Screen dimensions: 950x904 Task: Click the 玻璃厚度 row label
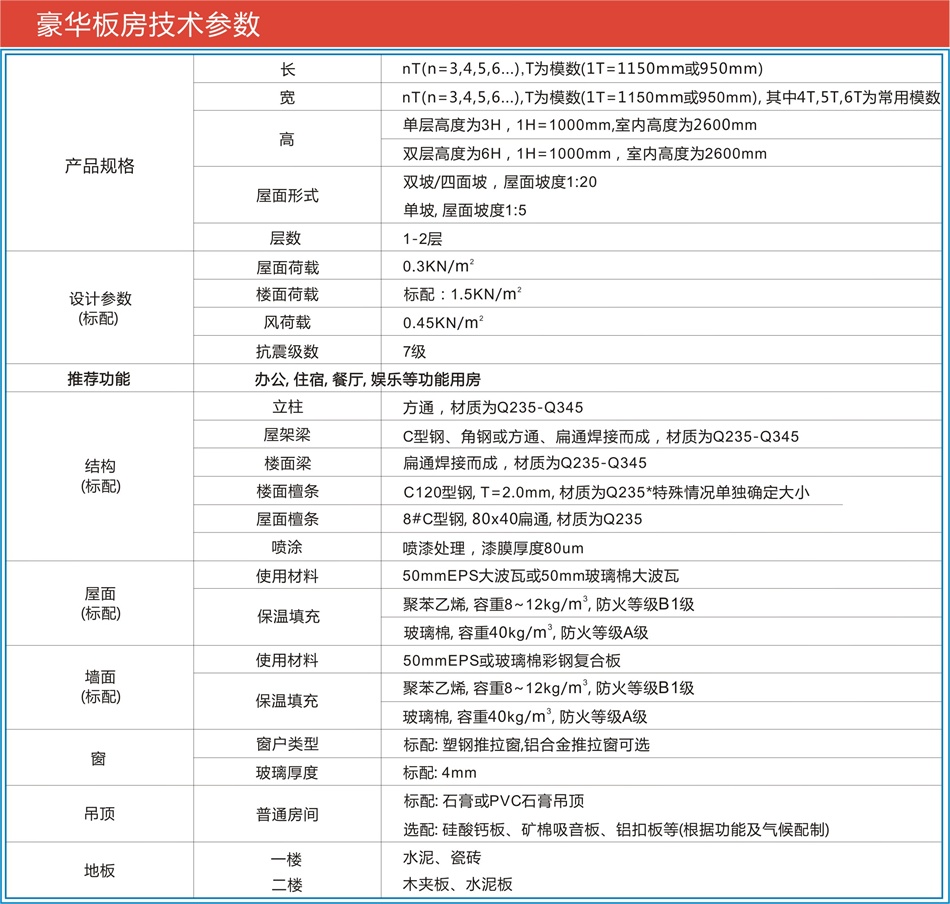click(287, 772)
